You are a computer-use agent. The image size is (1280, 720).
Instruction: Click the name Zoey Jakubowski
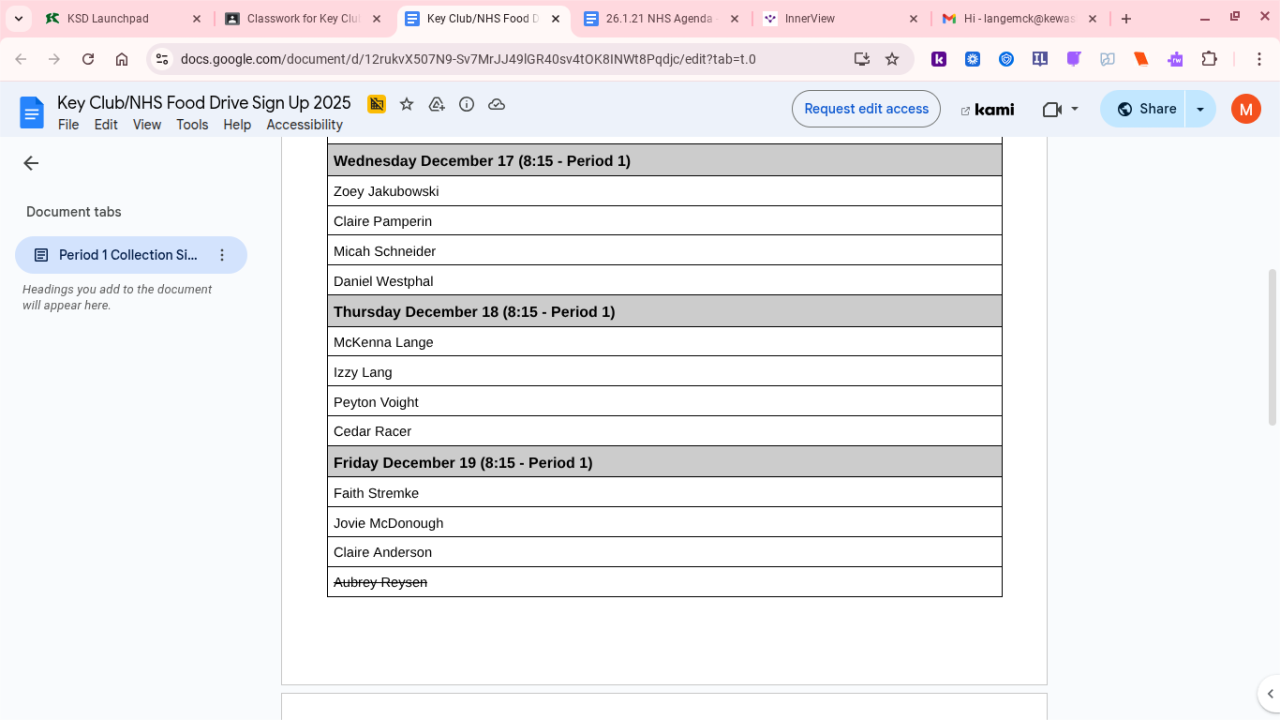(x=386, y=191)
